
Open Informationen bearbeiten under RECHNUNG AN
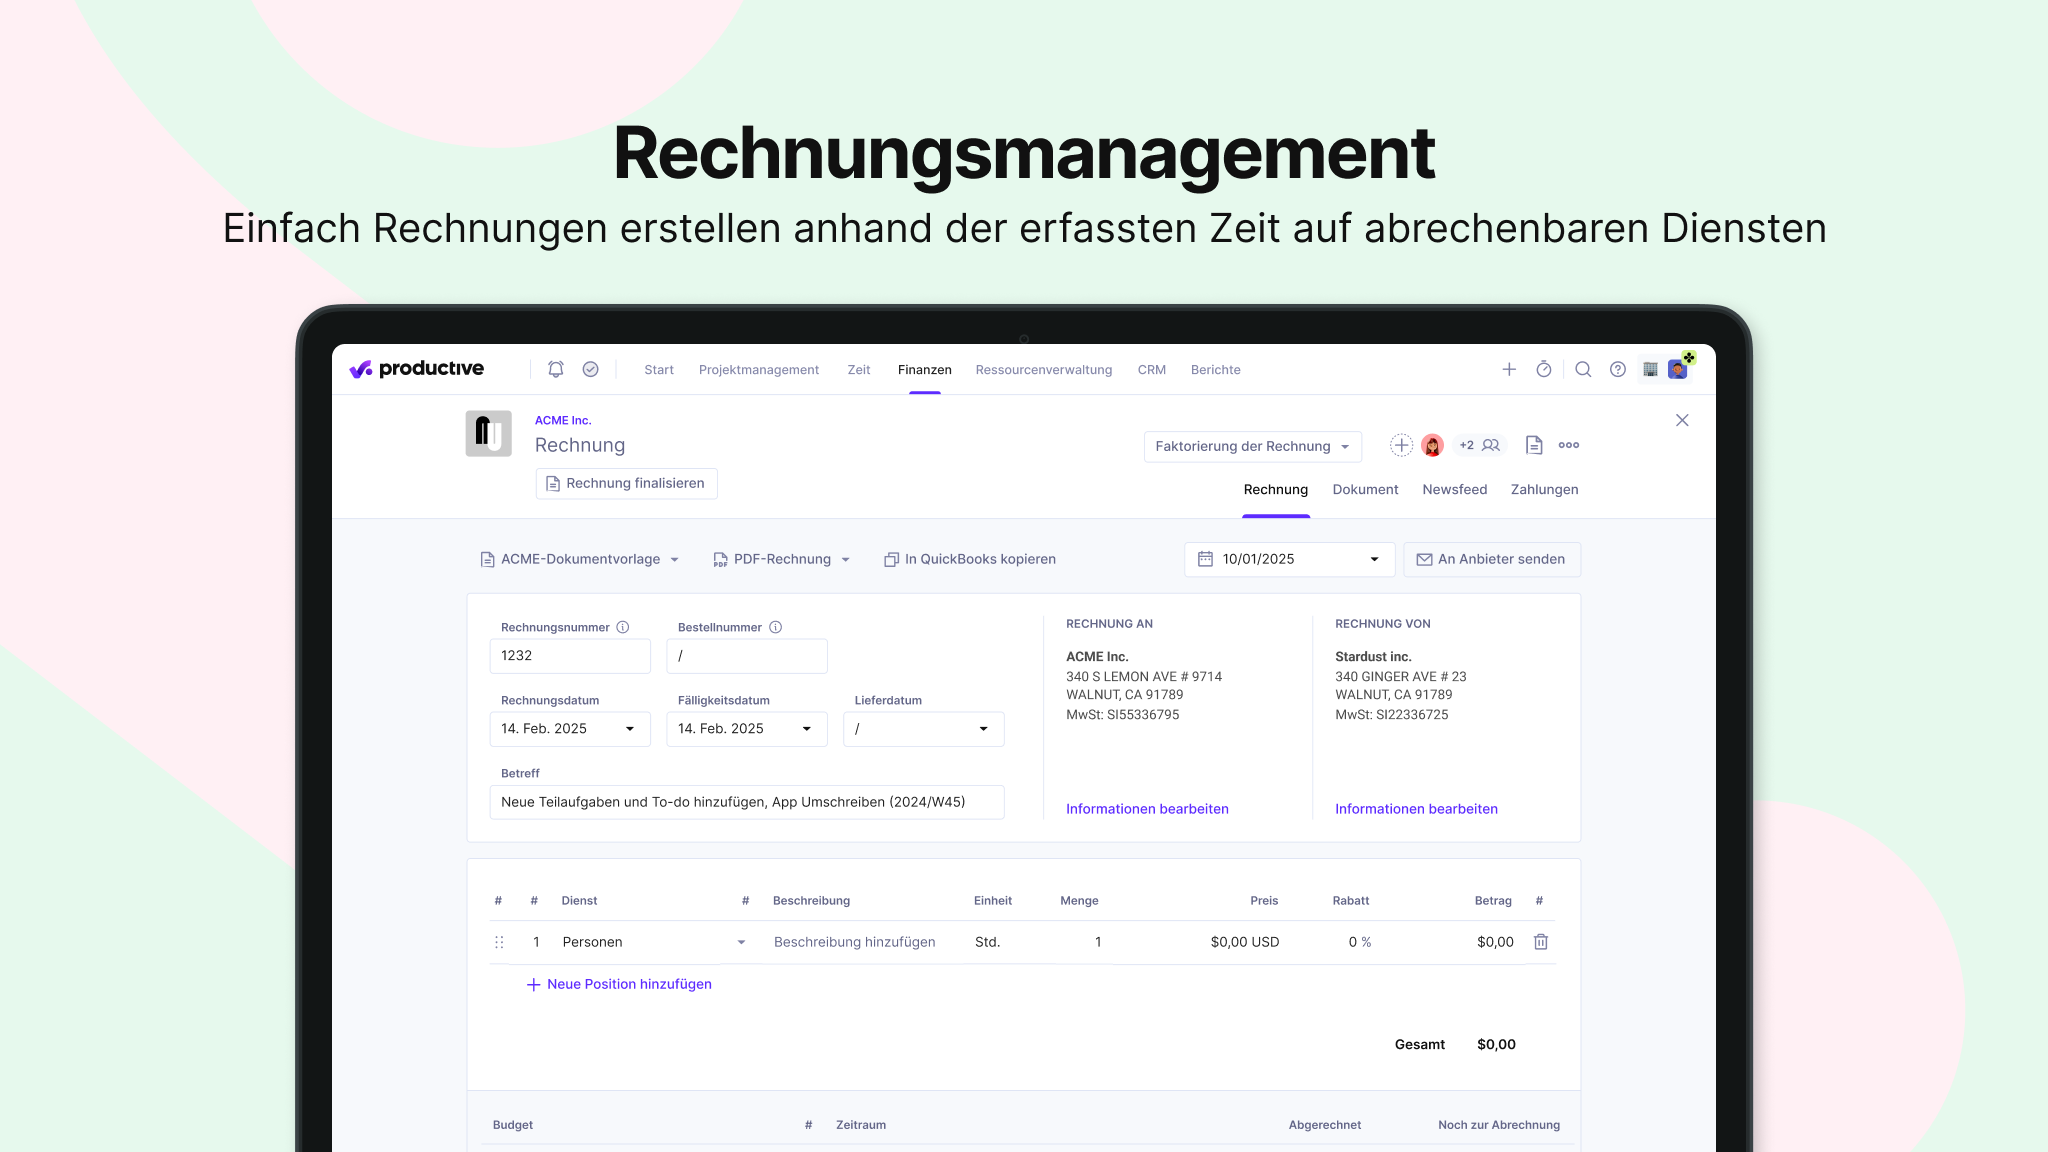click(1146, 808)
